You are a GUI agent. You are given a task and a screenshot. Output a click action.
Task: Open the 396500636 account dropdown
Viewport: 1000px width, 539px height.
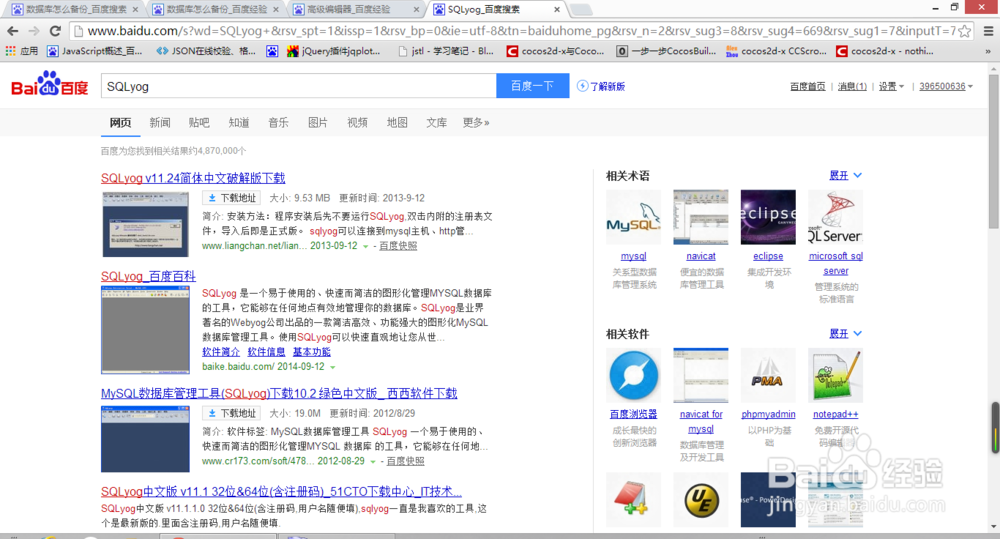click(x=946, y=86)
